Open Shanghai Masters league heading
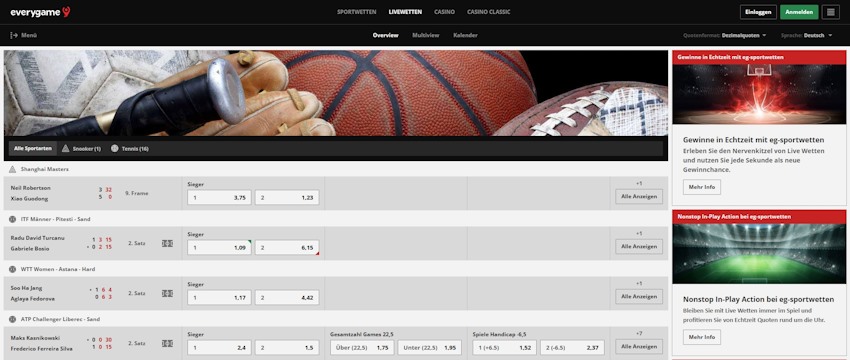850x360 pixels. tap(44, 169)
